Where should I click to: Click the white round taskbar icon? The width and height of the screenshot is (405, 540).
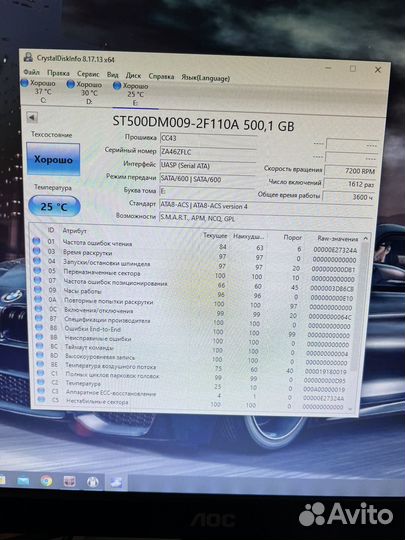93,482
